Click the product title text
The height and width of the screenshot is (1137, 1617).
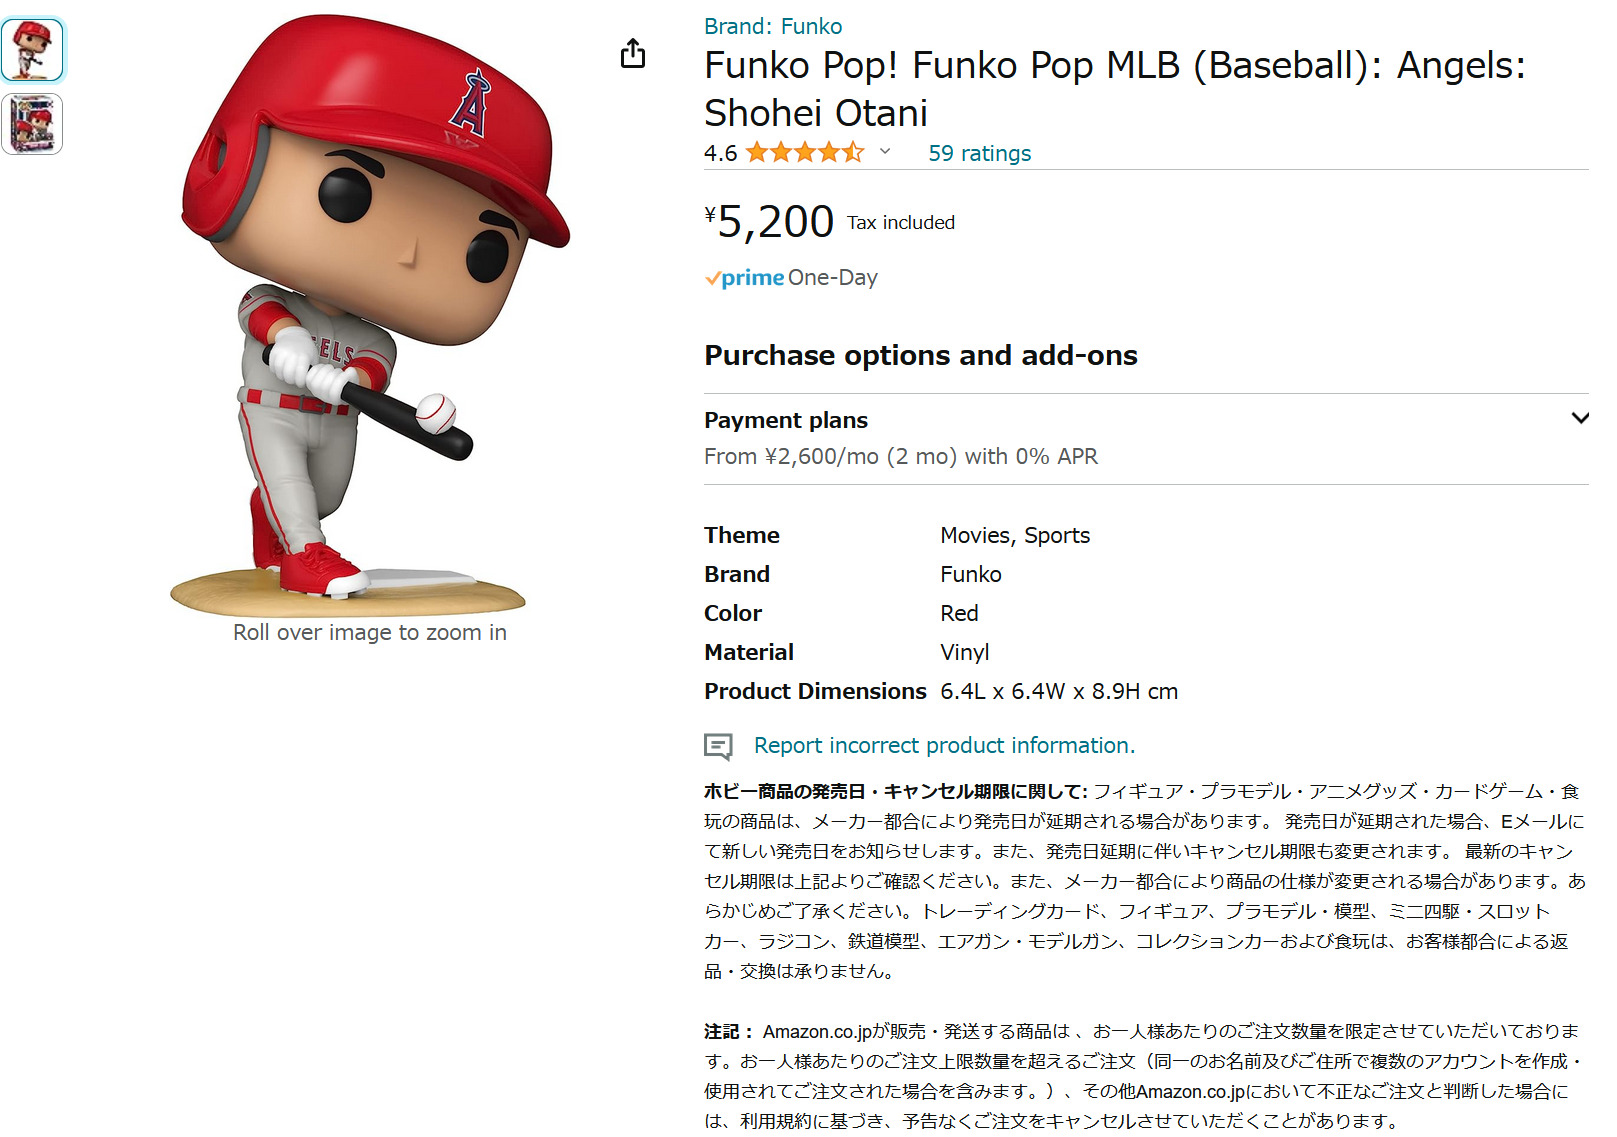pos(1115,89)
